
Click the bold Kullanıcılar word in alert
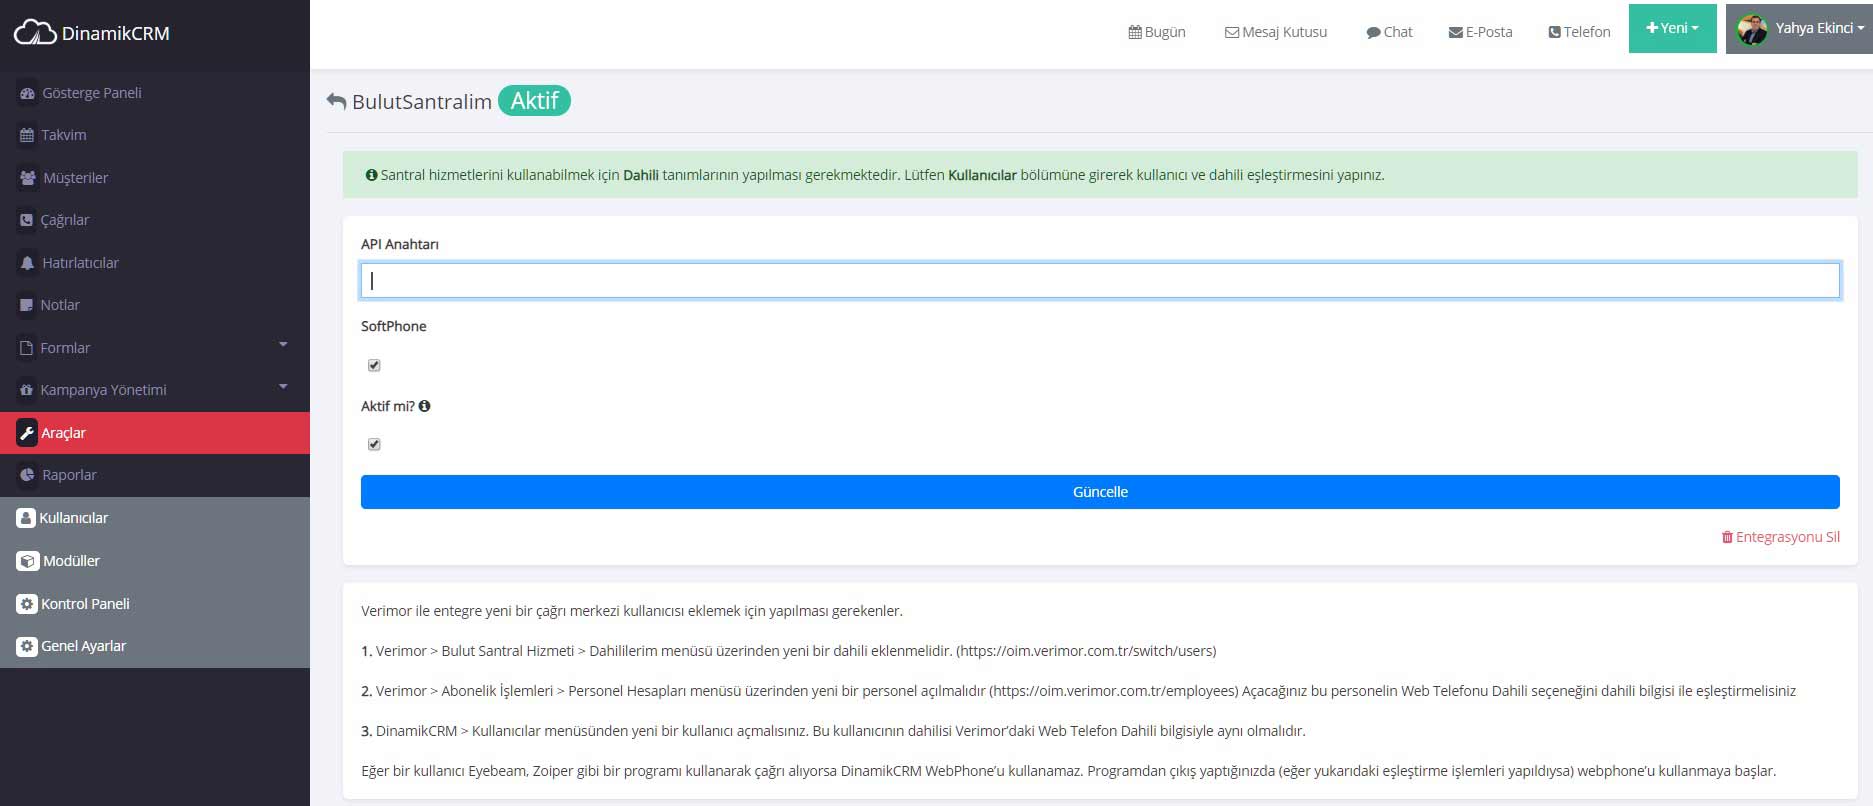[x=982, y=175]
